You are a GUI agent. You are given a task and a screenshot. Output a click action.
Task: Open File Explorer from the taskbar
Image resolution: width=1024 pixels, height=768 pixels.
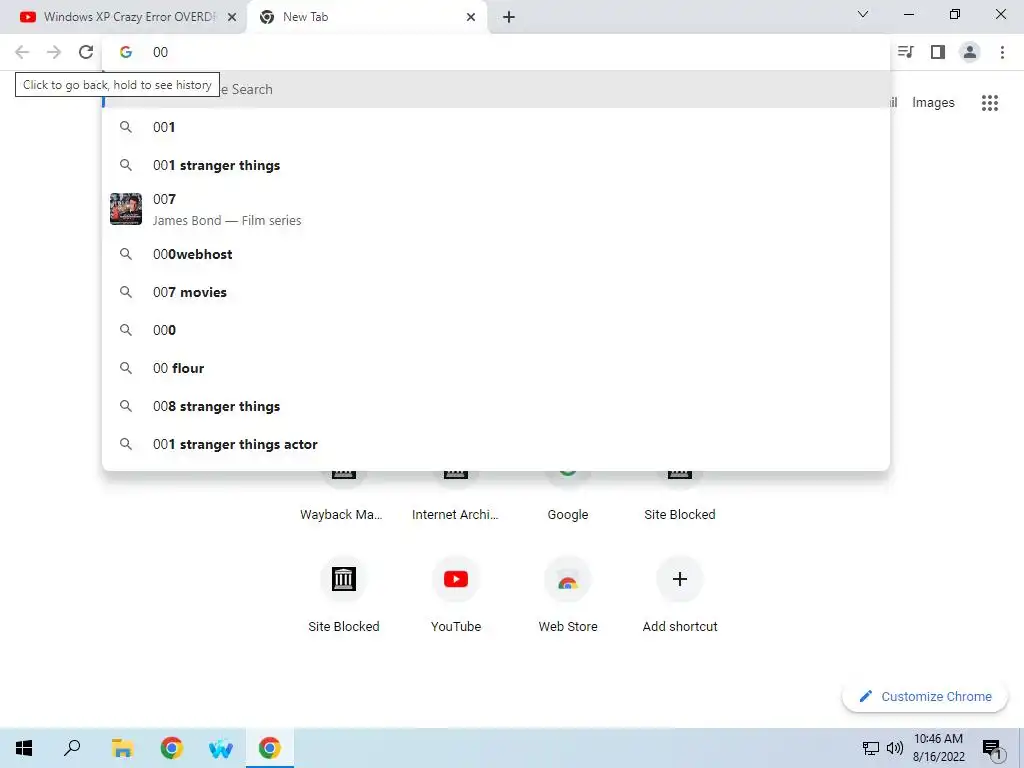click(122, 748)
